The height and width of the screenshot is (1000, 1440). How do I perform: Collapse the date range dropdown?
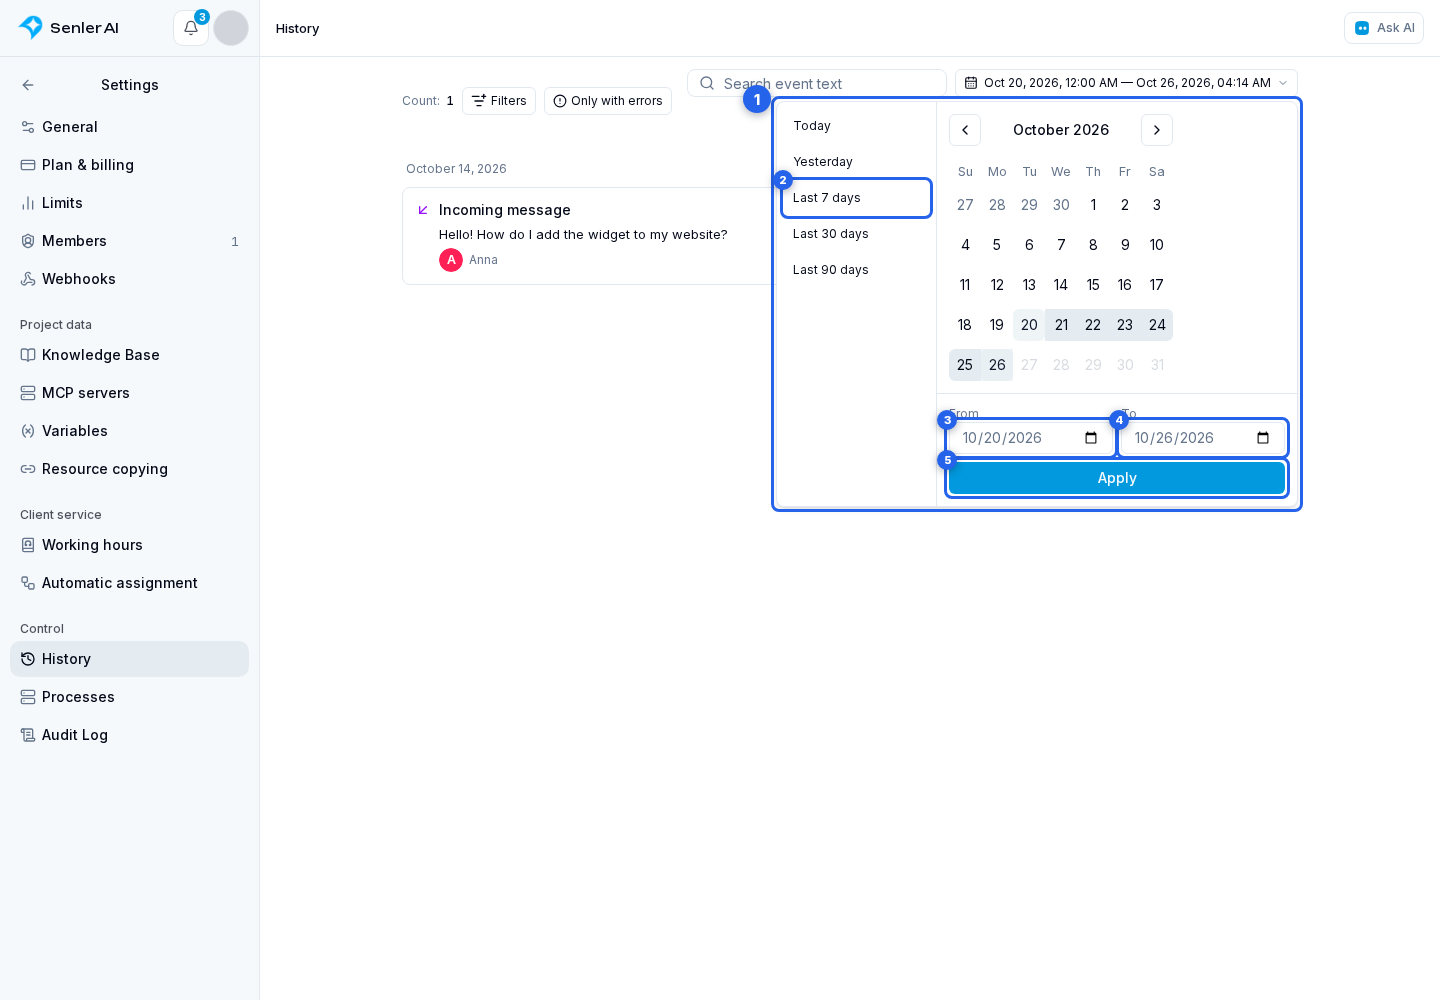[1126, 83]
